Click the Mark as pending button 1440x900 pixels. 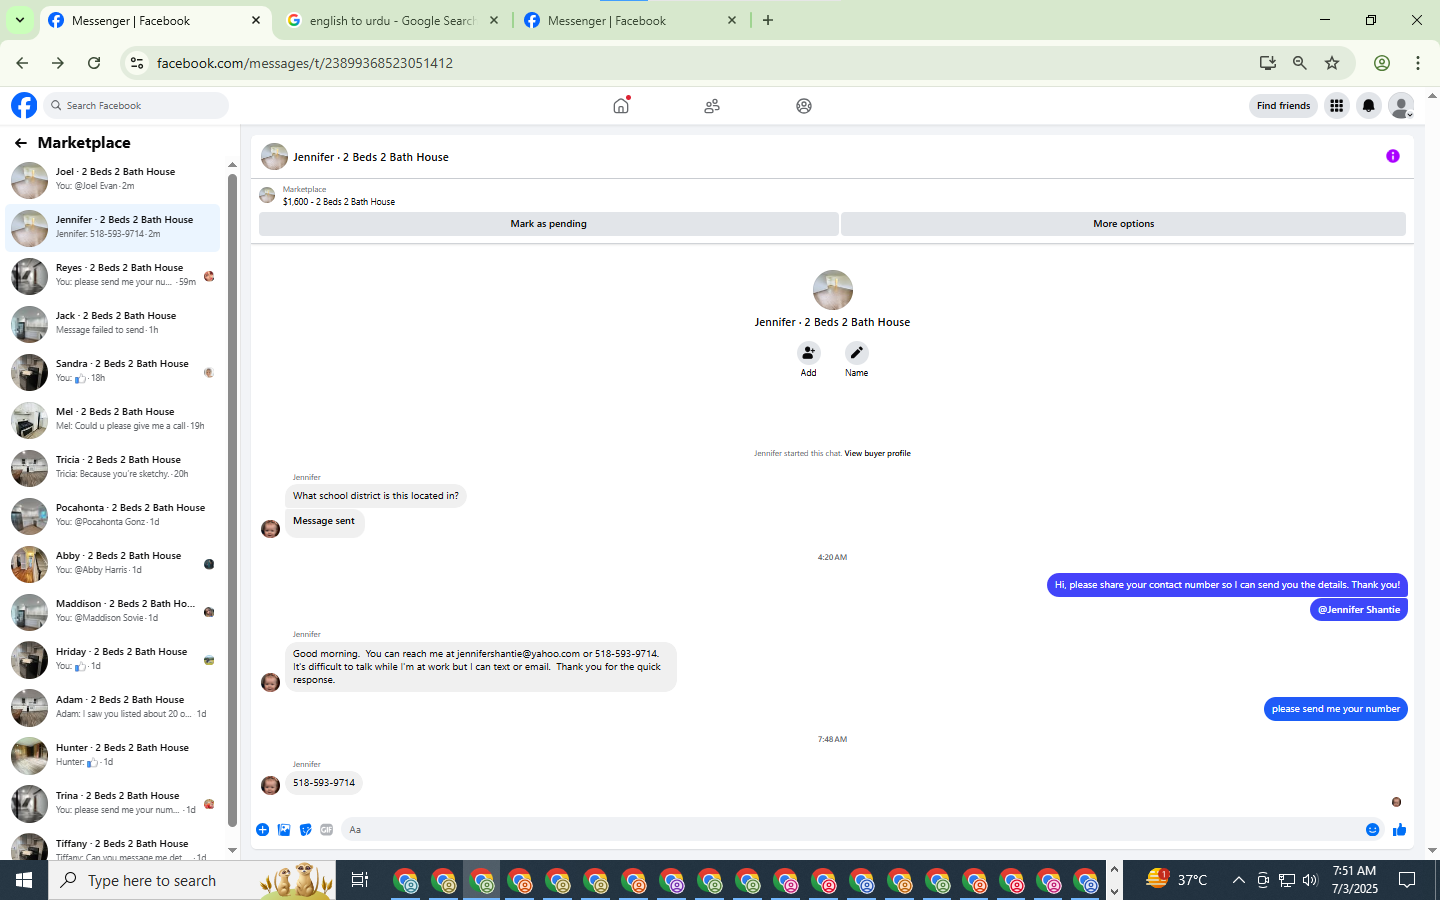coord(548,224)
